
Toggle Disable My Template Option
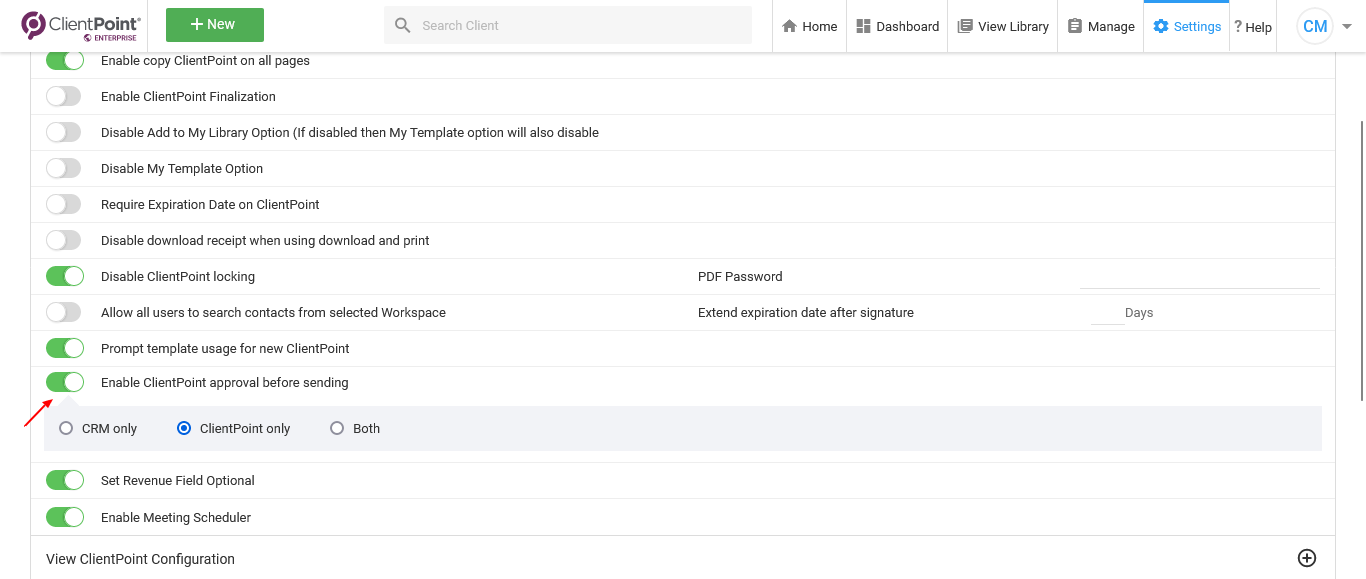[65, 169]
